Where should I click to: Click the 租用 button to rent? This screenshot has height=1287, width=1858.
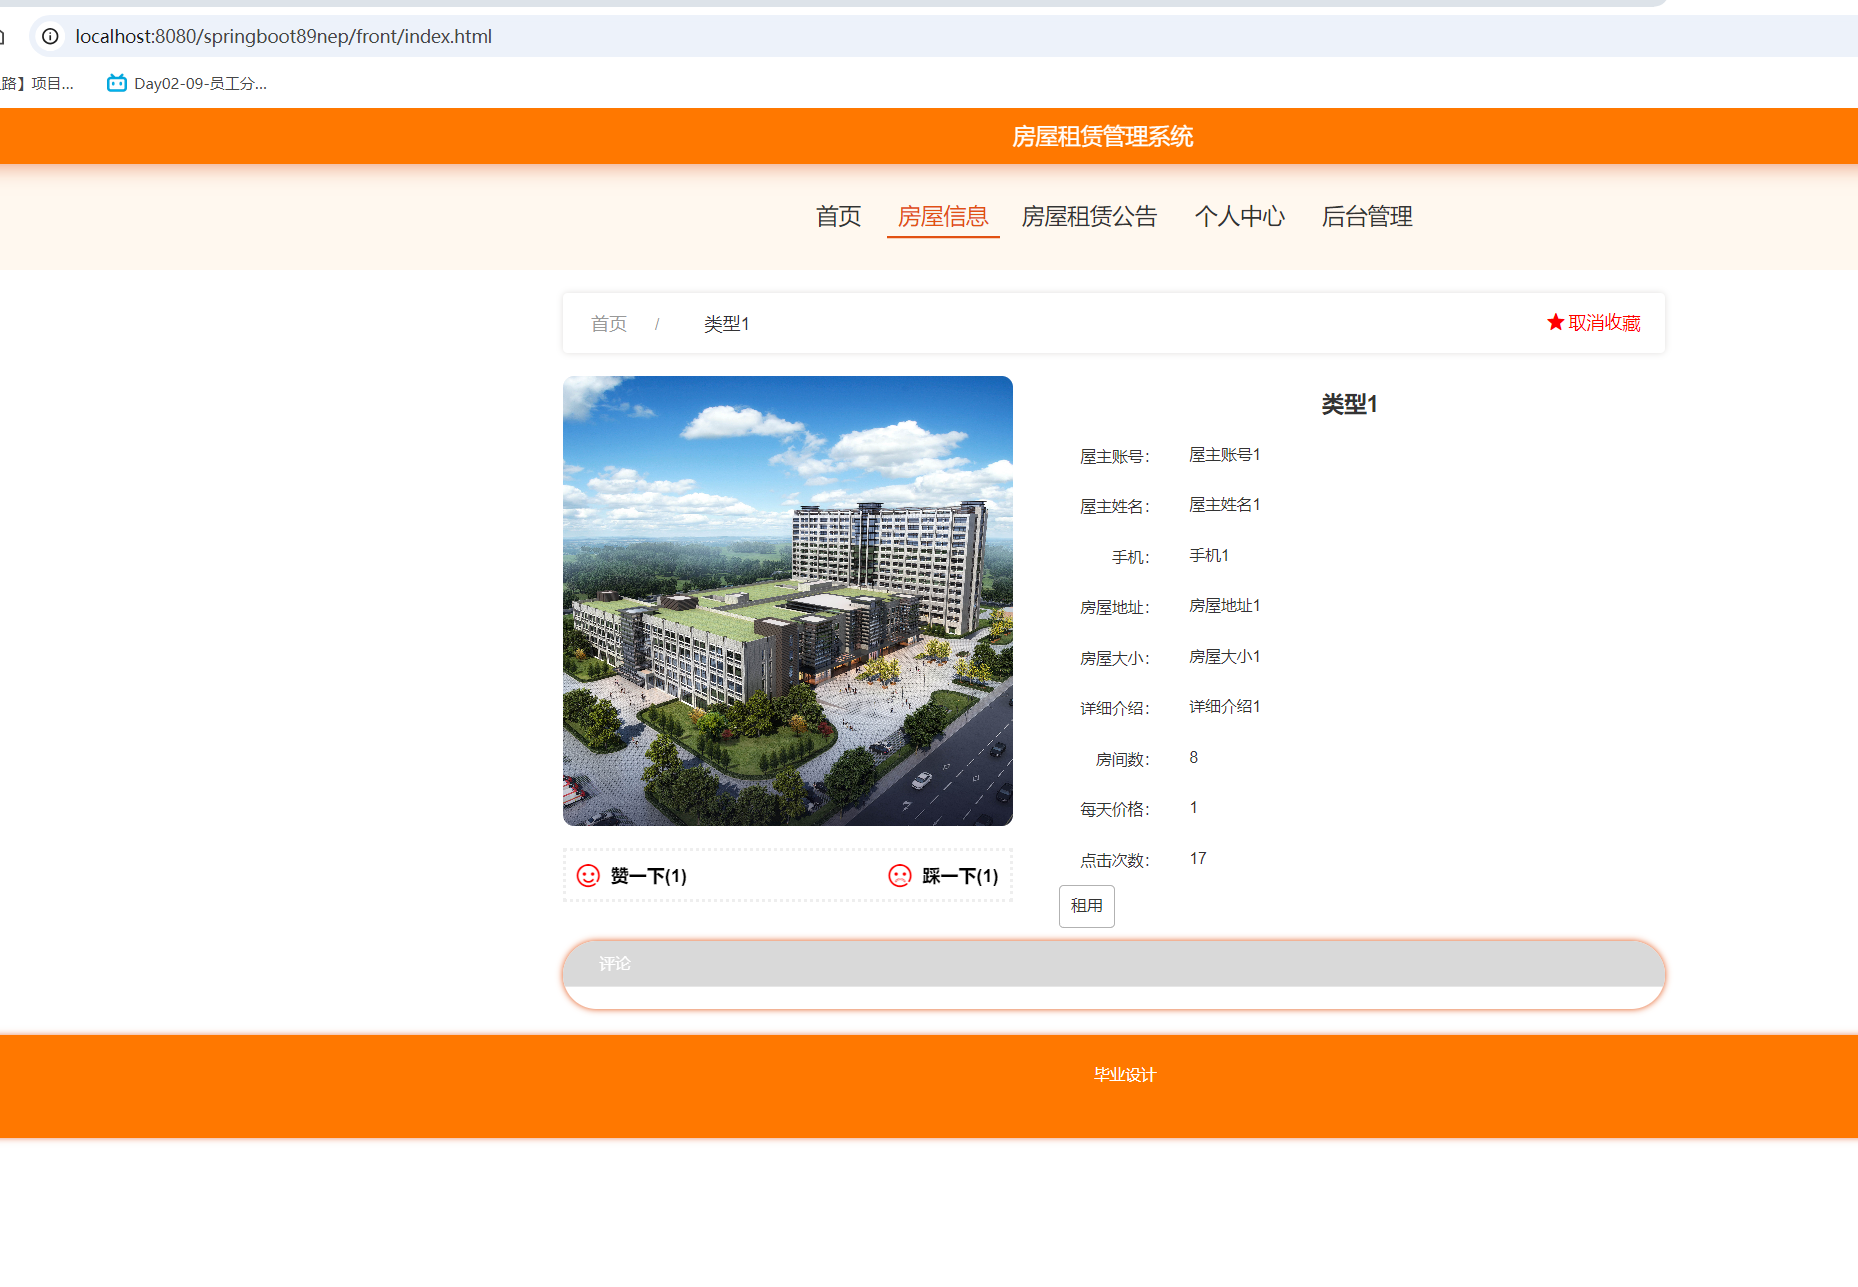click(x=1086, y=906)
